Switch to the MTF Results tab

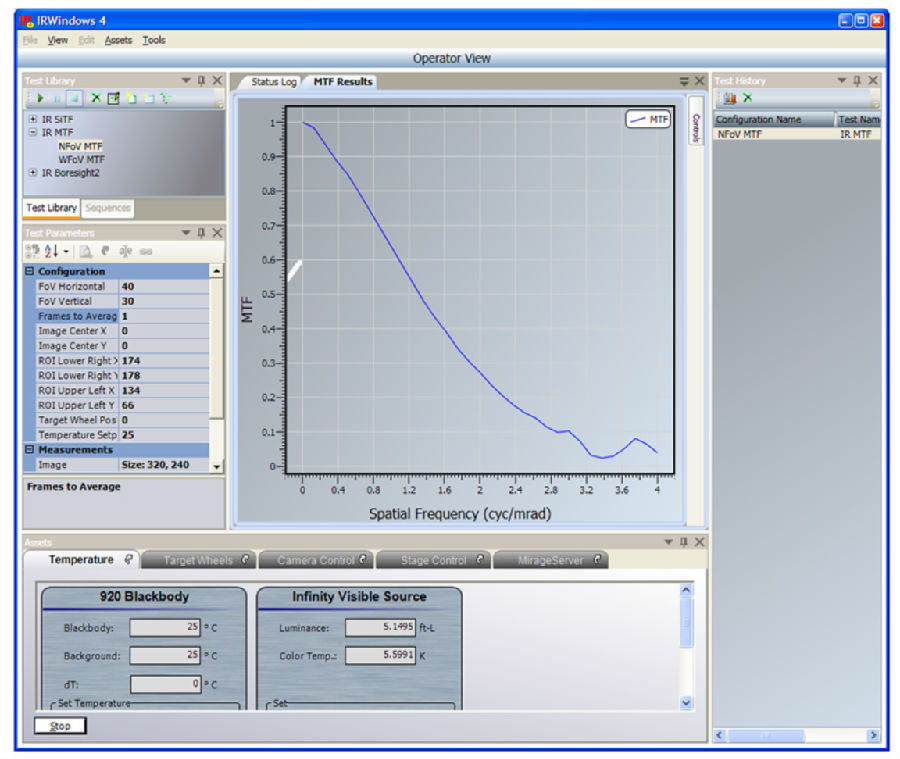(343, 82)
